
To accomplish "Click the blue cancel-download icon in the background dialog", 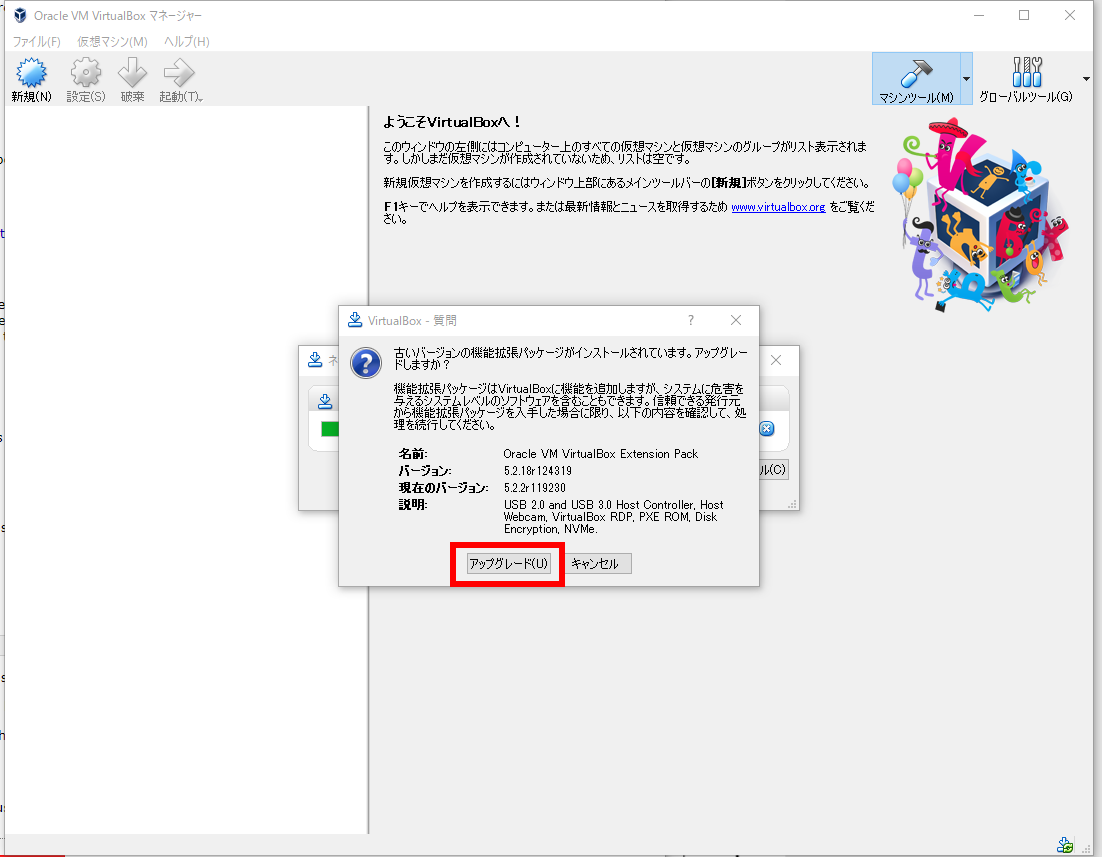I will point(767,428).
